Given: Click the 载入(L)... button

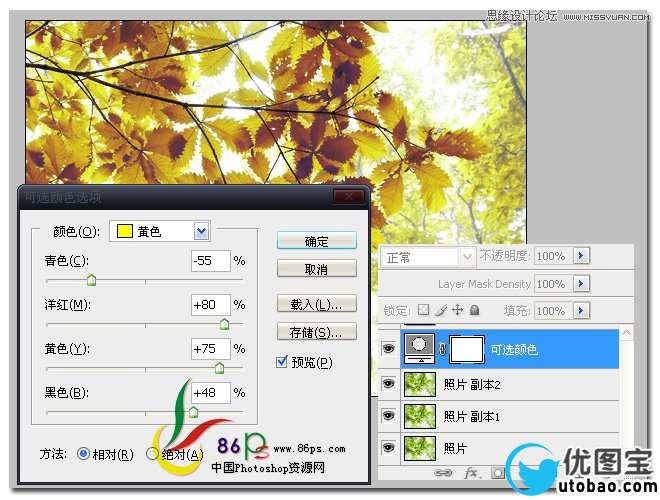Looking at the screenshot, I should [317, 304].
